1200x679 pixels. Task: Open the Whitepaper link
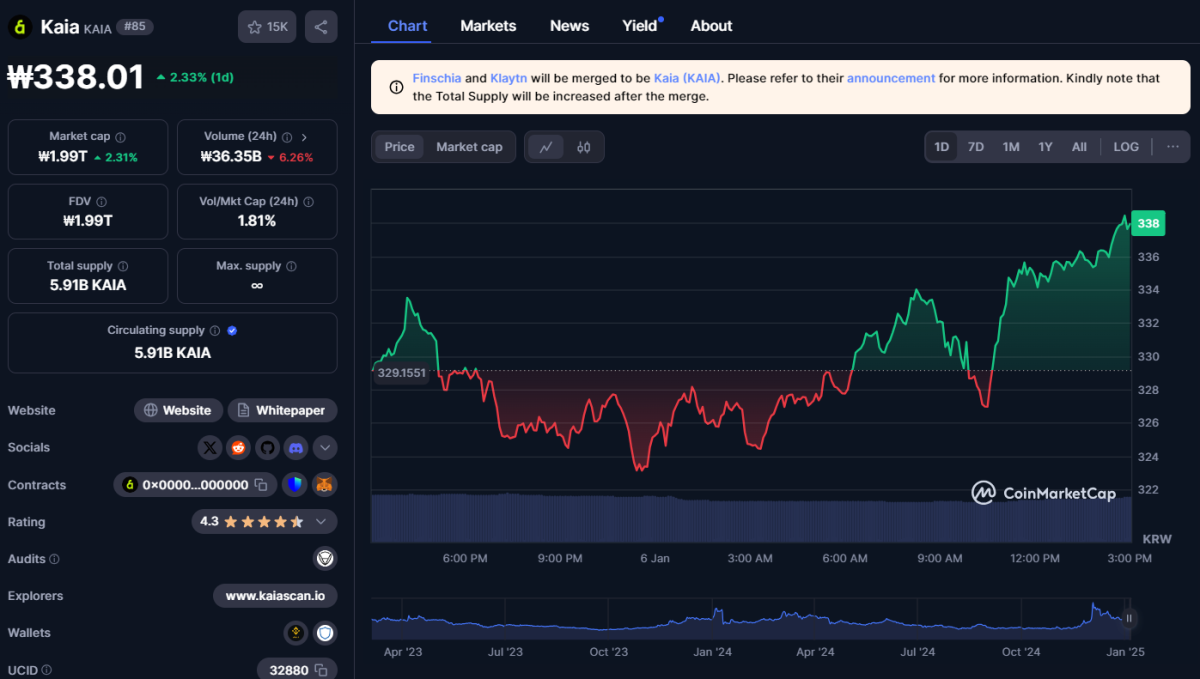click(x=283, y=410)
